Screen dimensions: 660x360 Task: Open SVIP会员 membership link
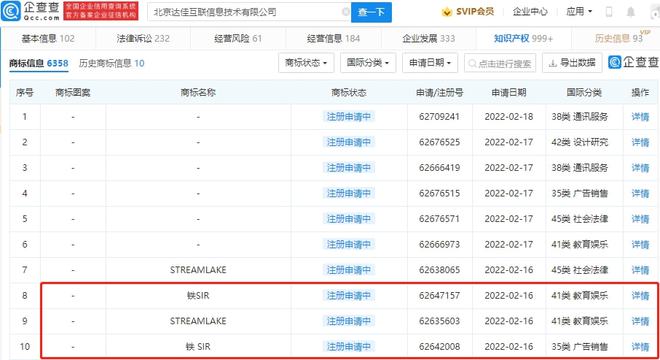pos(475,12)
